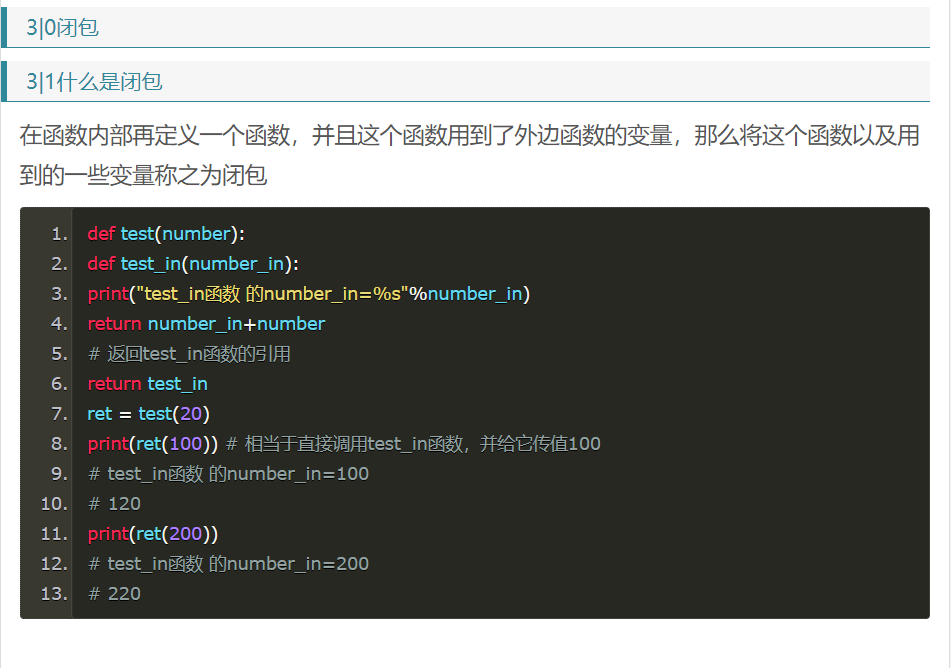Click the paragraph line starting "在函数内部再定义一个函数"

click(469, 135)
